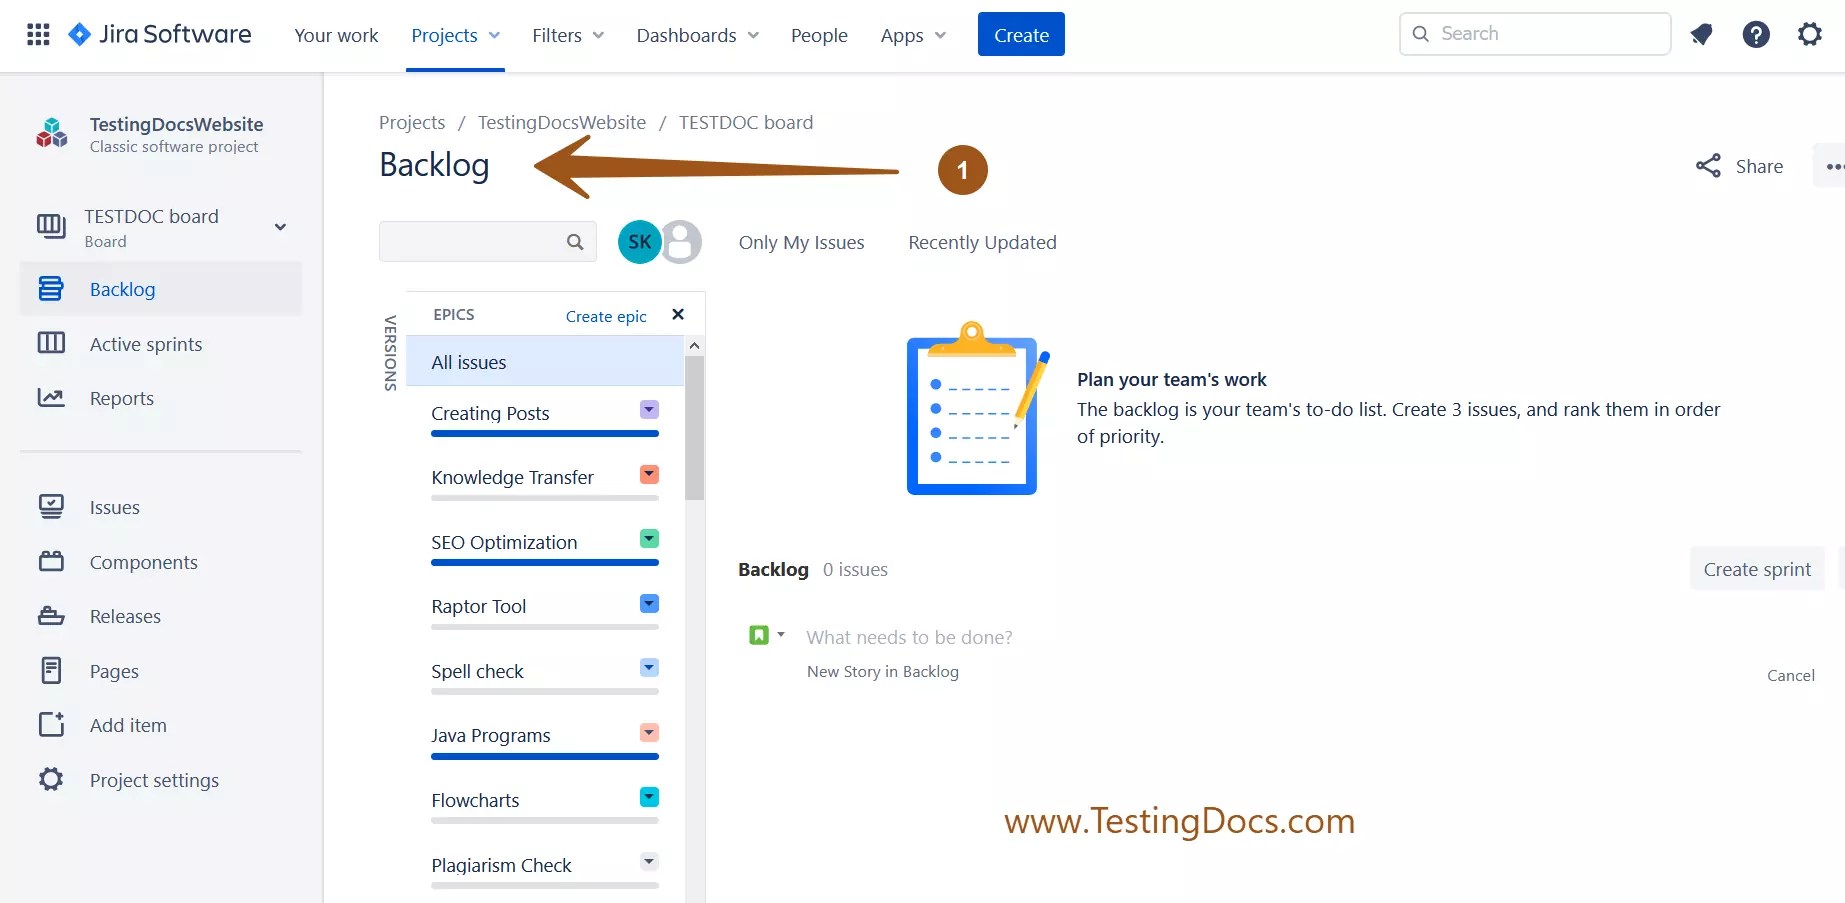This screenshot has width=1845, height=903.
Task: Open the help question mark icon
Action: click(x=1756, y=35)
